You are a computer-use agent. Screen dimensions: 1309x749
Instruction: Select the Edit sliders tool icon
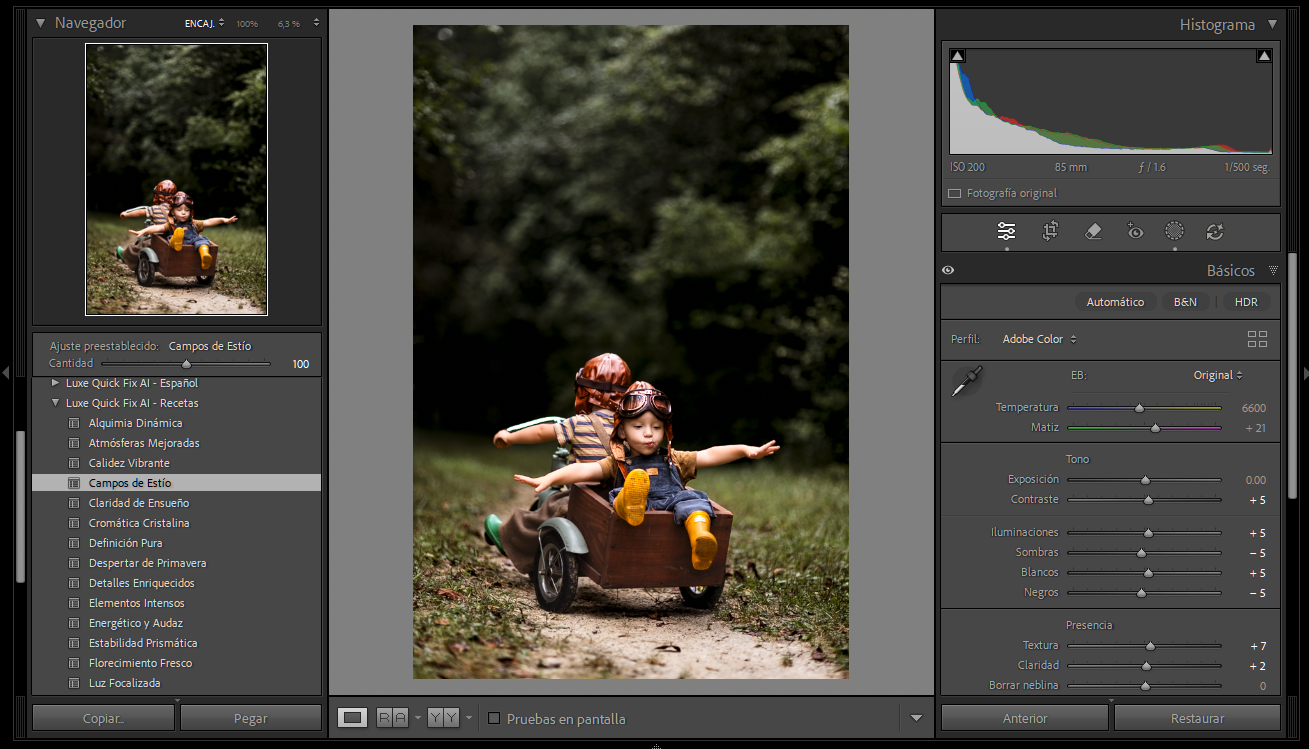coord(1006,232)
